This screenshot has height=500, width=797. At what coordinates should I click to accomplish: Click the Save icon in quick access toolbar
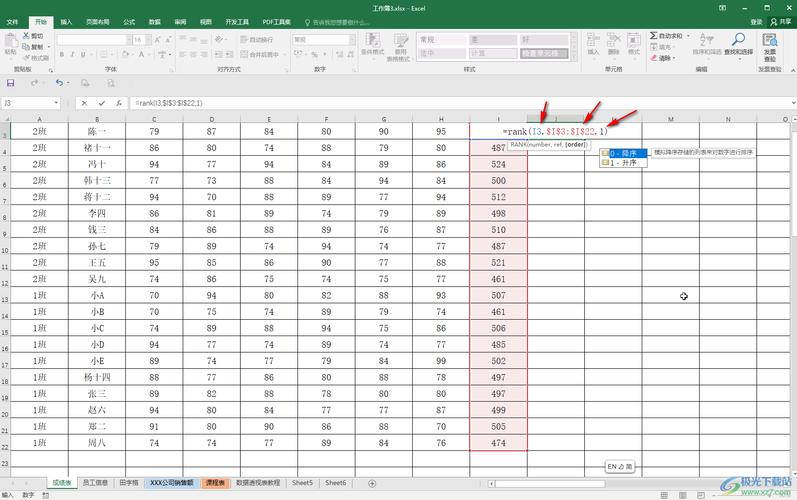(10, 83)
